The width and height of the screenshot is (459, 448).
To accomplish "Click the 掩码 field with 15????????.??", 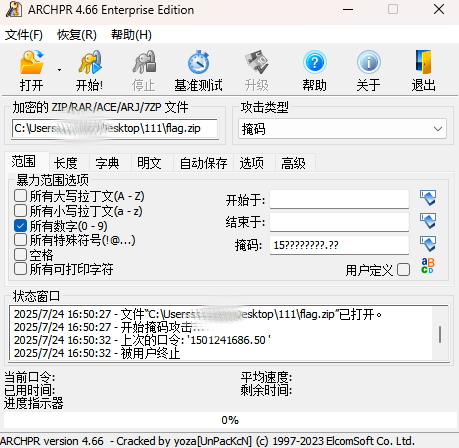I will 339,245.
